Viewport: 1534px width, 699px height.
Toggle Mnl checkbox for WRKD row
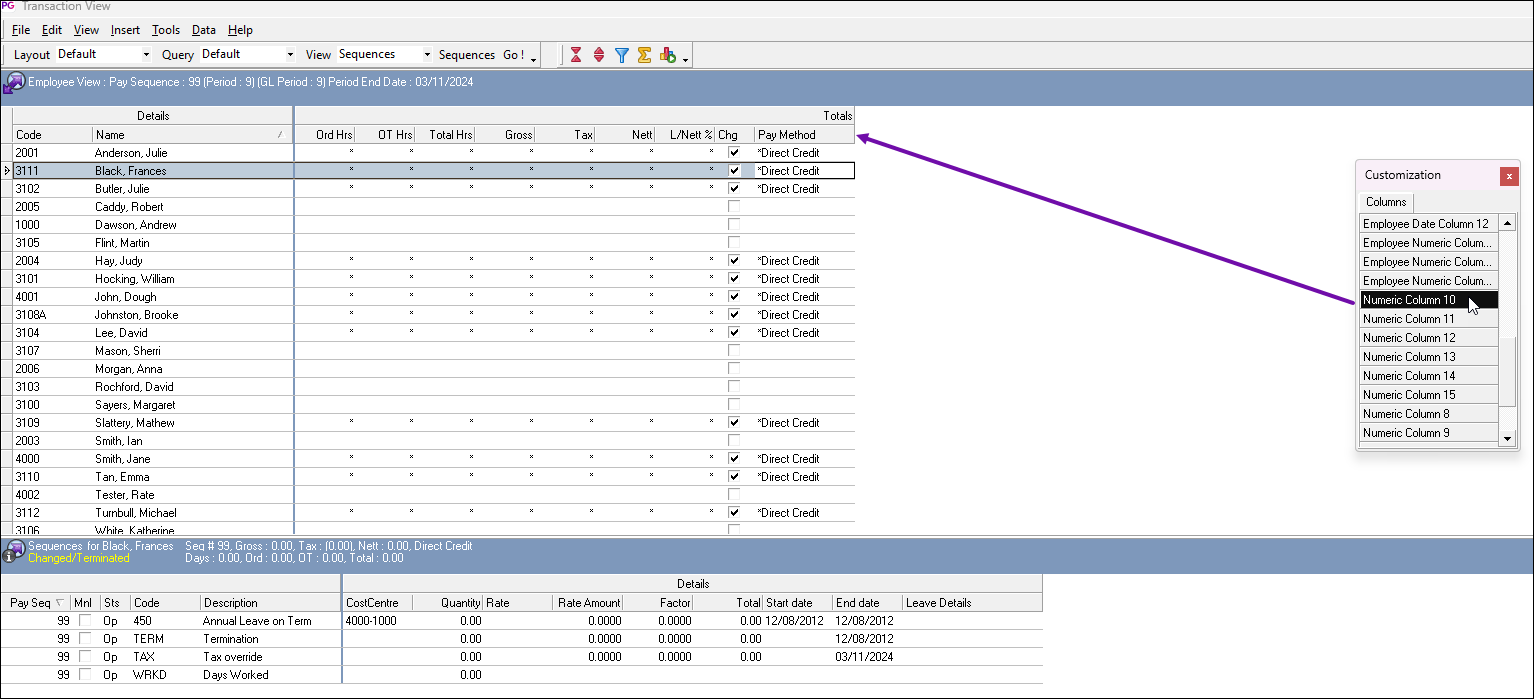85,675
